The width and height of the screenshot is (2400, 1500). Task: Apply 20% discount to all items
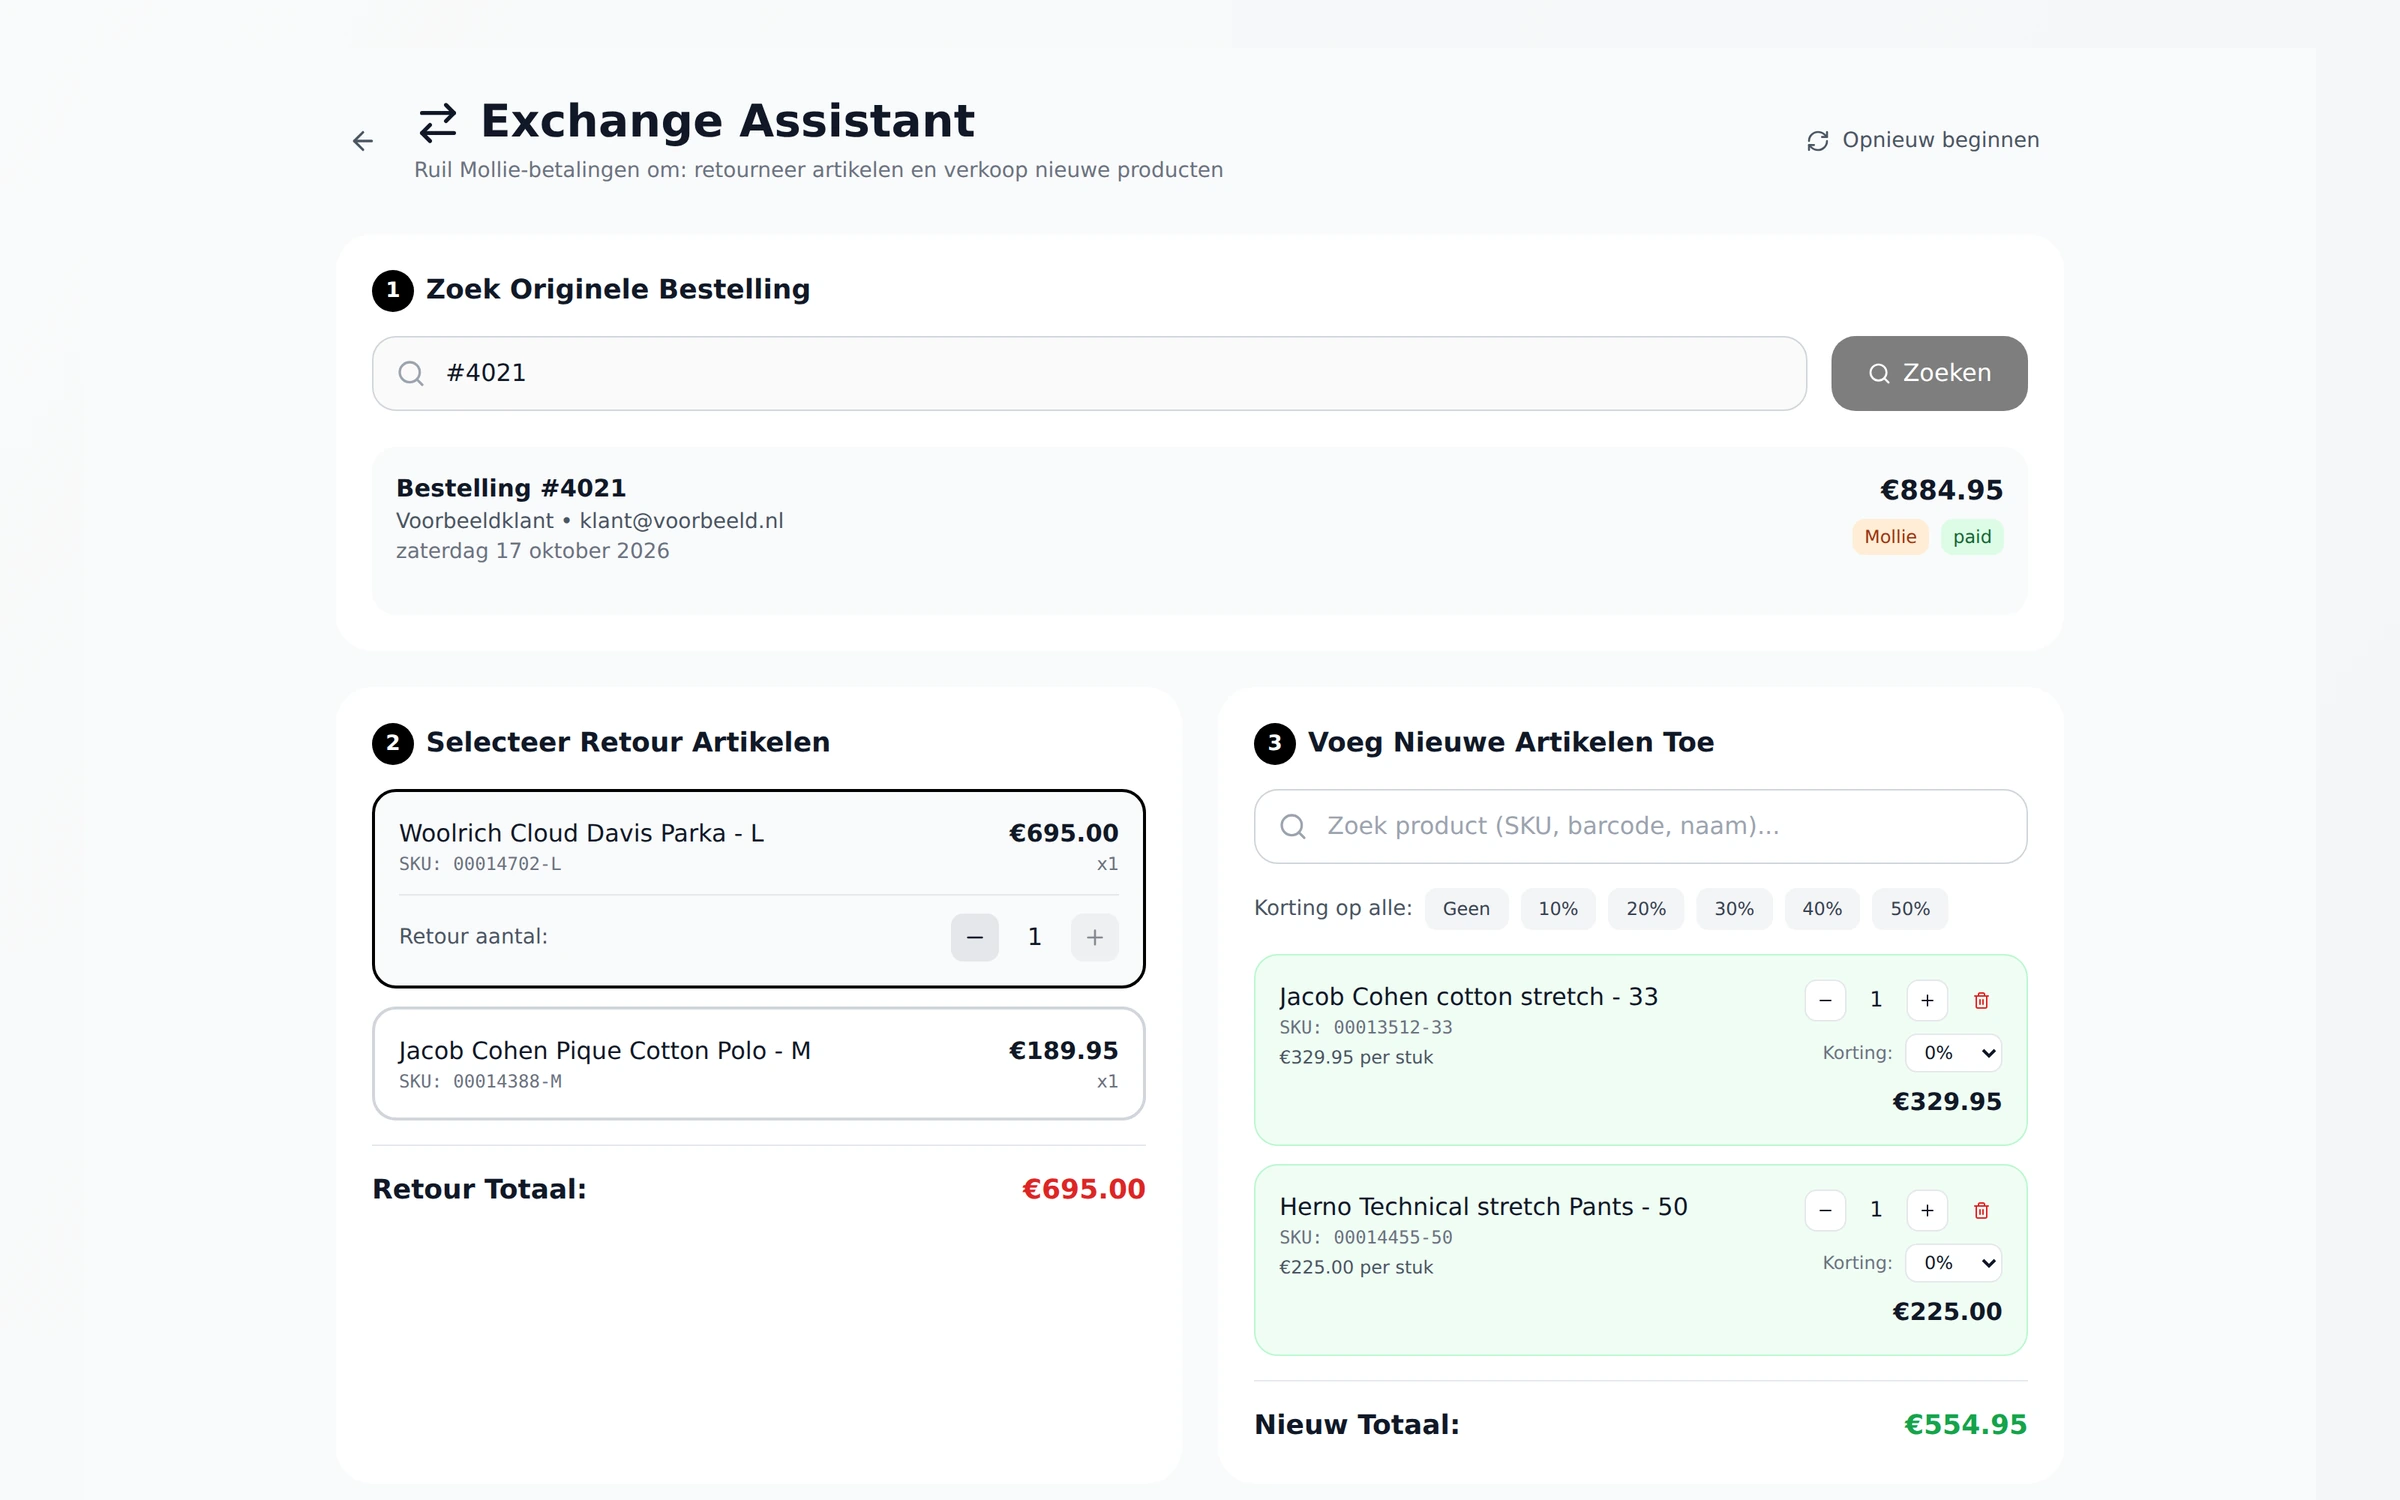pos(1646,909)
